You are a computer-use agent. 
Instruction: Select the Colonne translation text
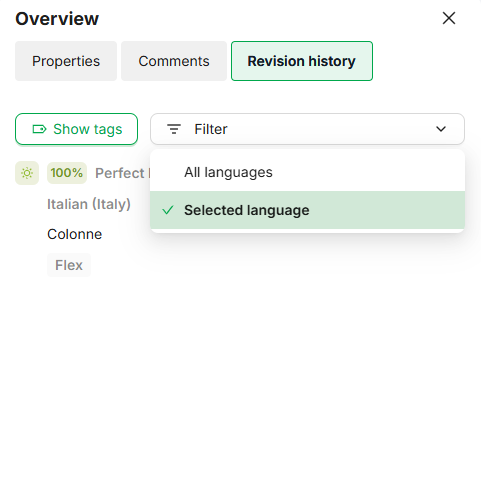[75, 234]
